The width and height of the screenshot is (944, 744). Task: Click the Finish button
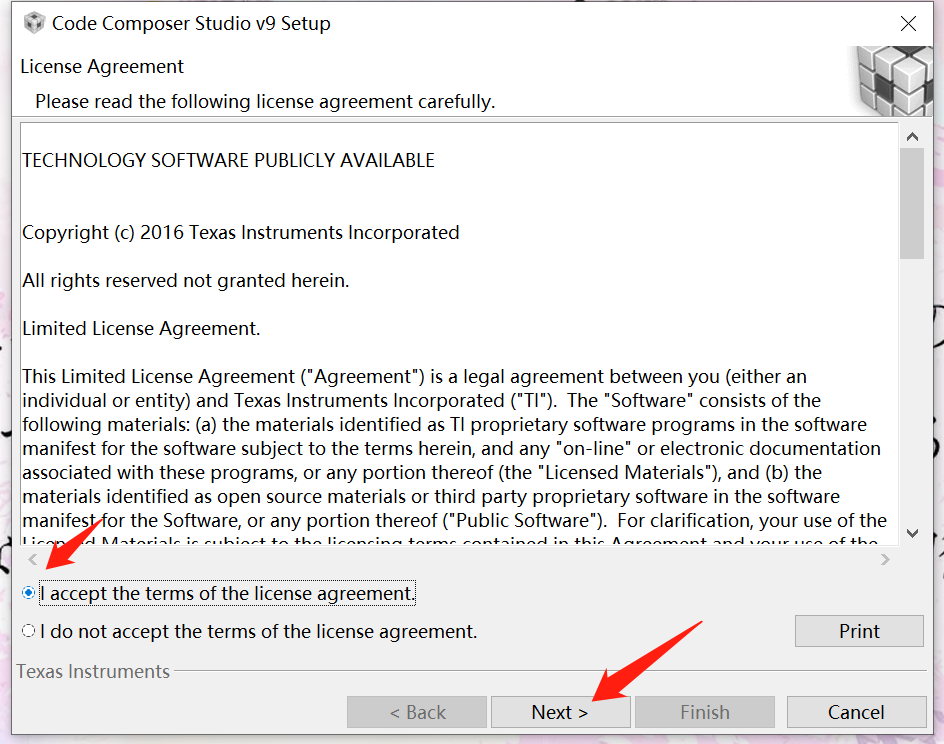(705, 712)
